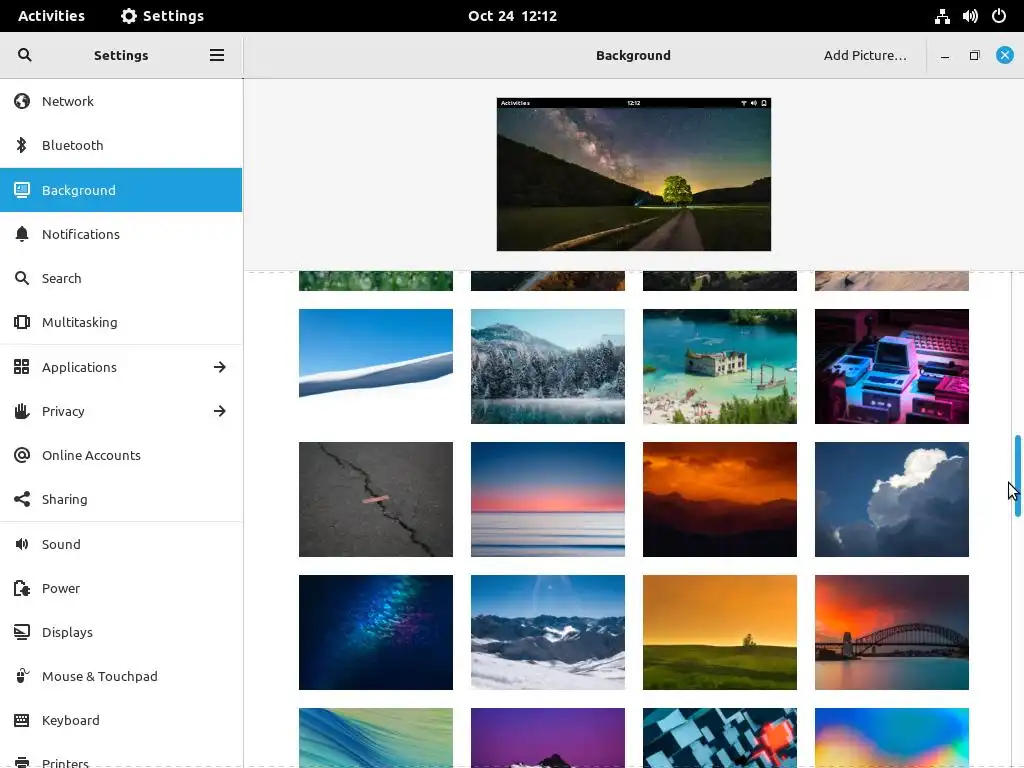This screenshot has width=1024, height=768.
Task: Open network status icon in top bar
Action: coord(942,16)
